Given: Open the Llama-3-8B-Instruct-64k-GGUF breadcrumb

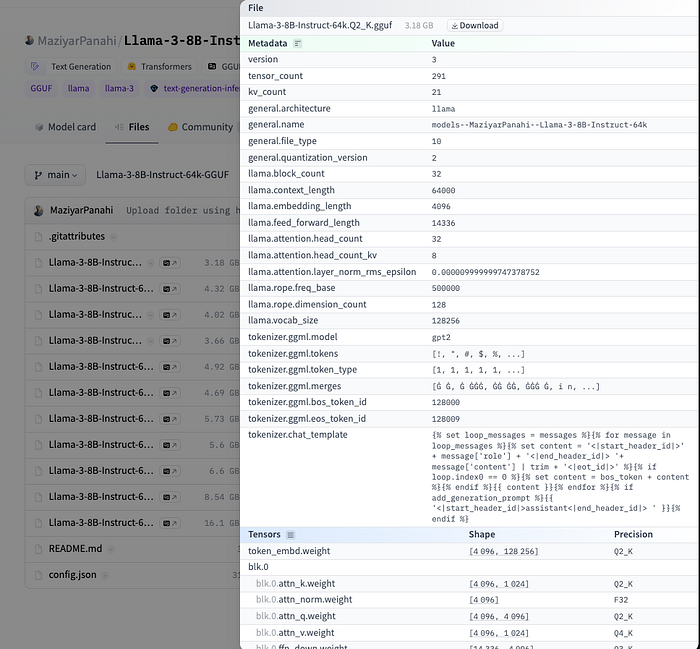Looking at the screenshot, I should tap(162, 175).
